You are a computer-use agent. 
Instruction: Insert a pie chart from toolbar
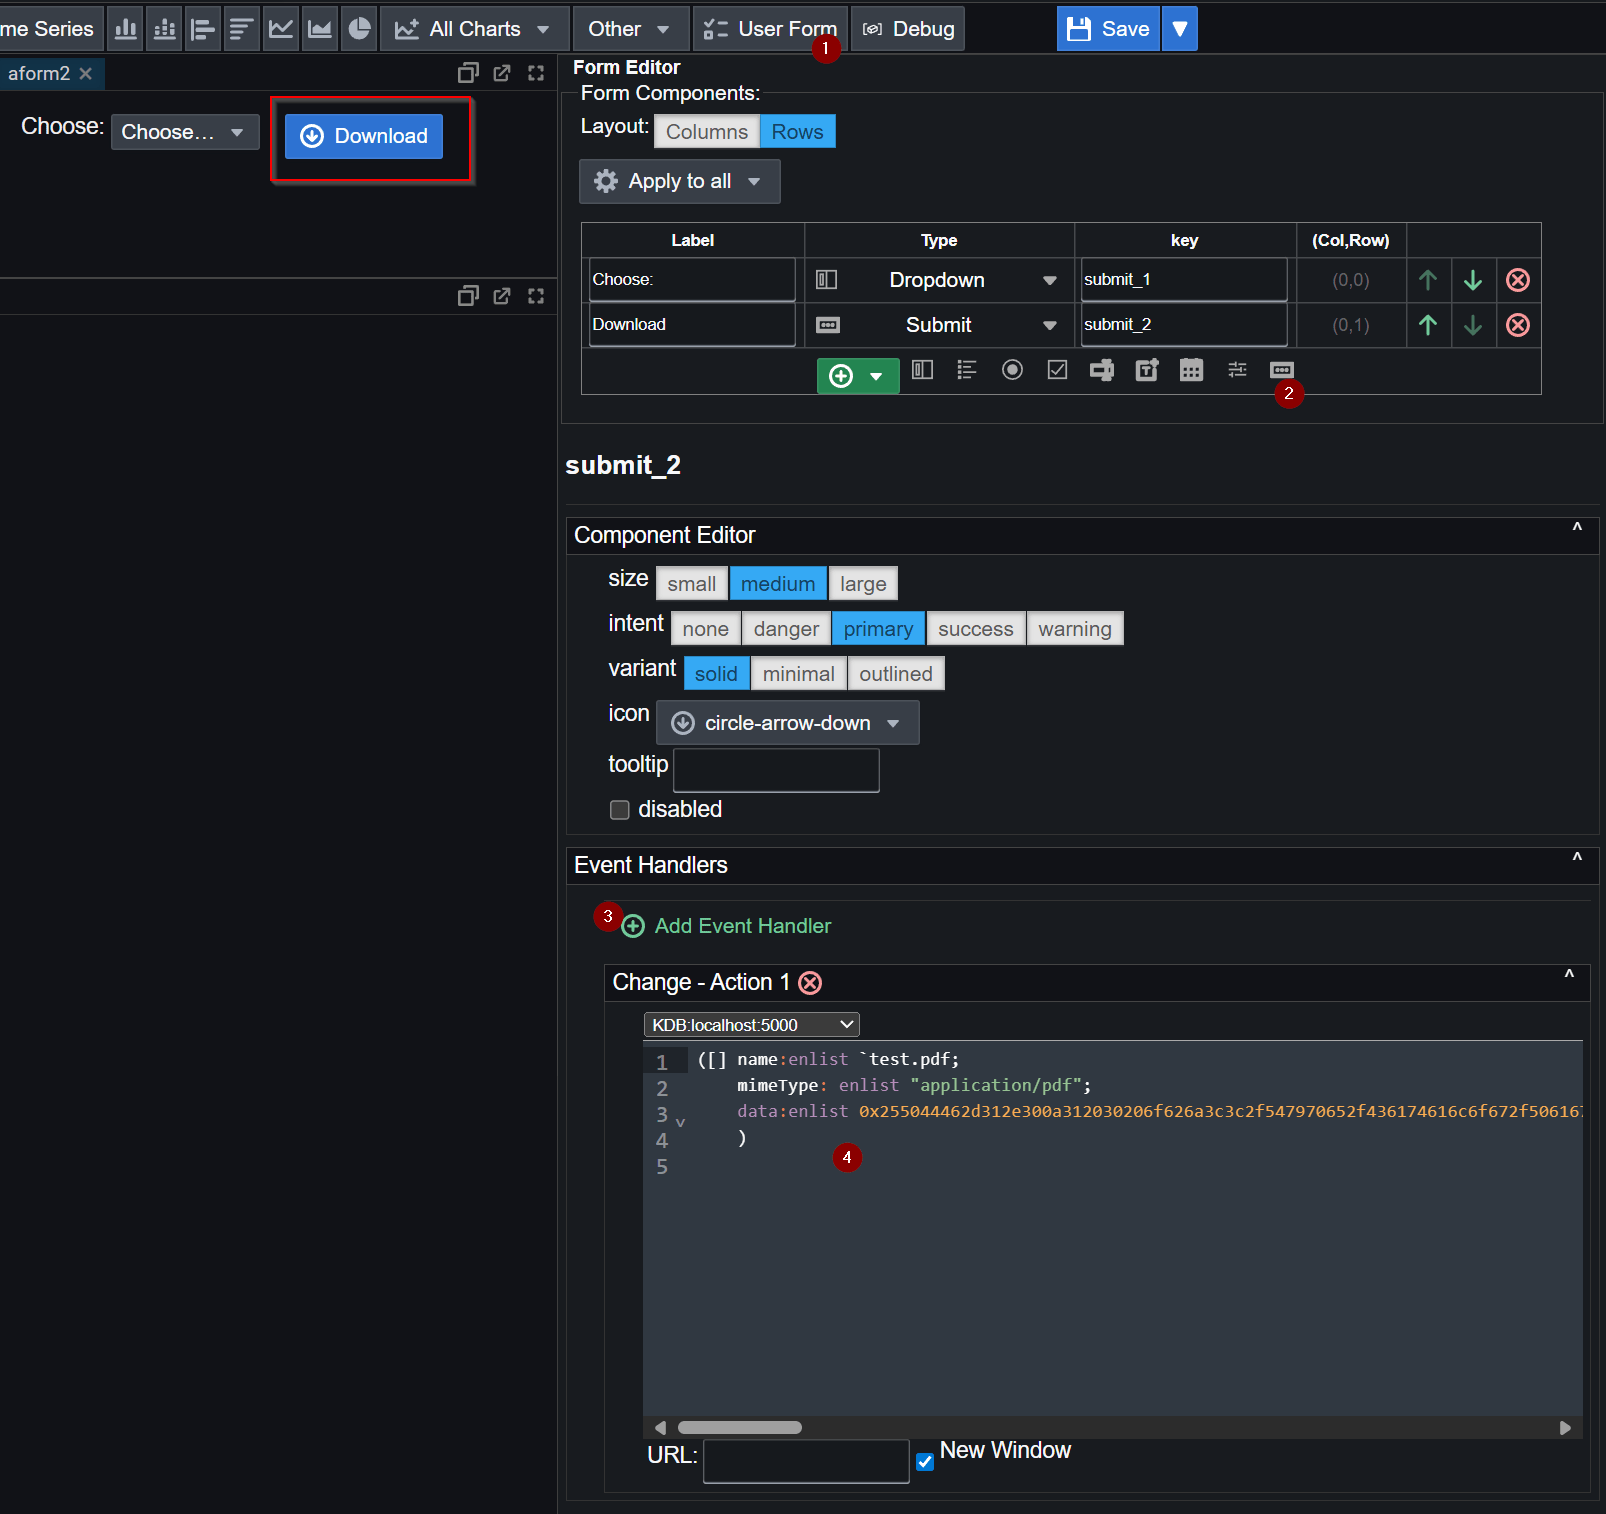click(359, 29)
